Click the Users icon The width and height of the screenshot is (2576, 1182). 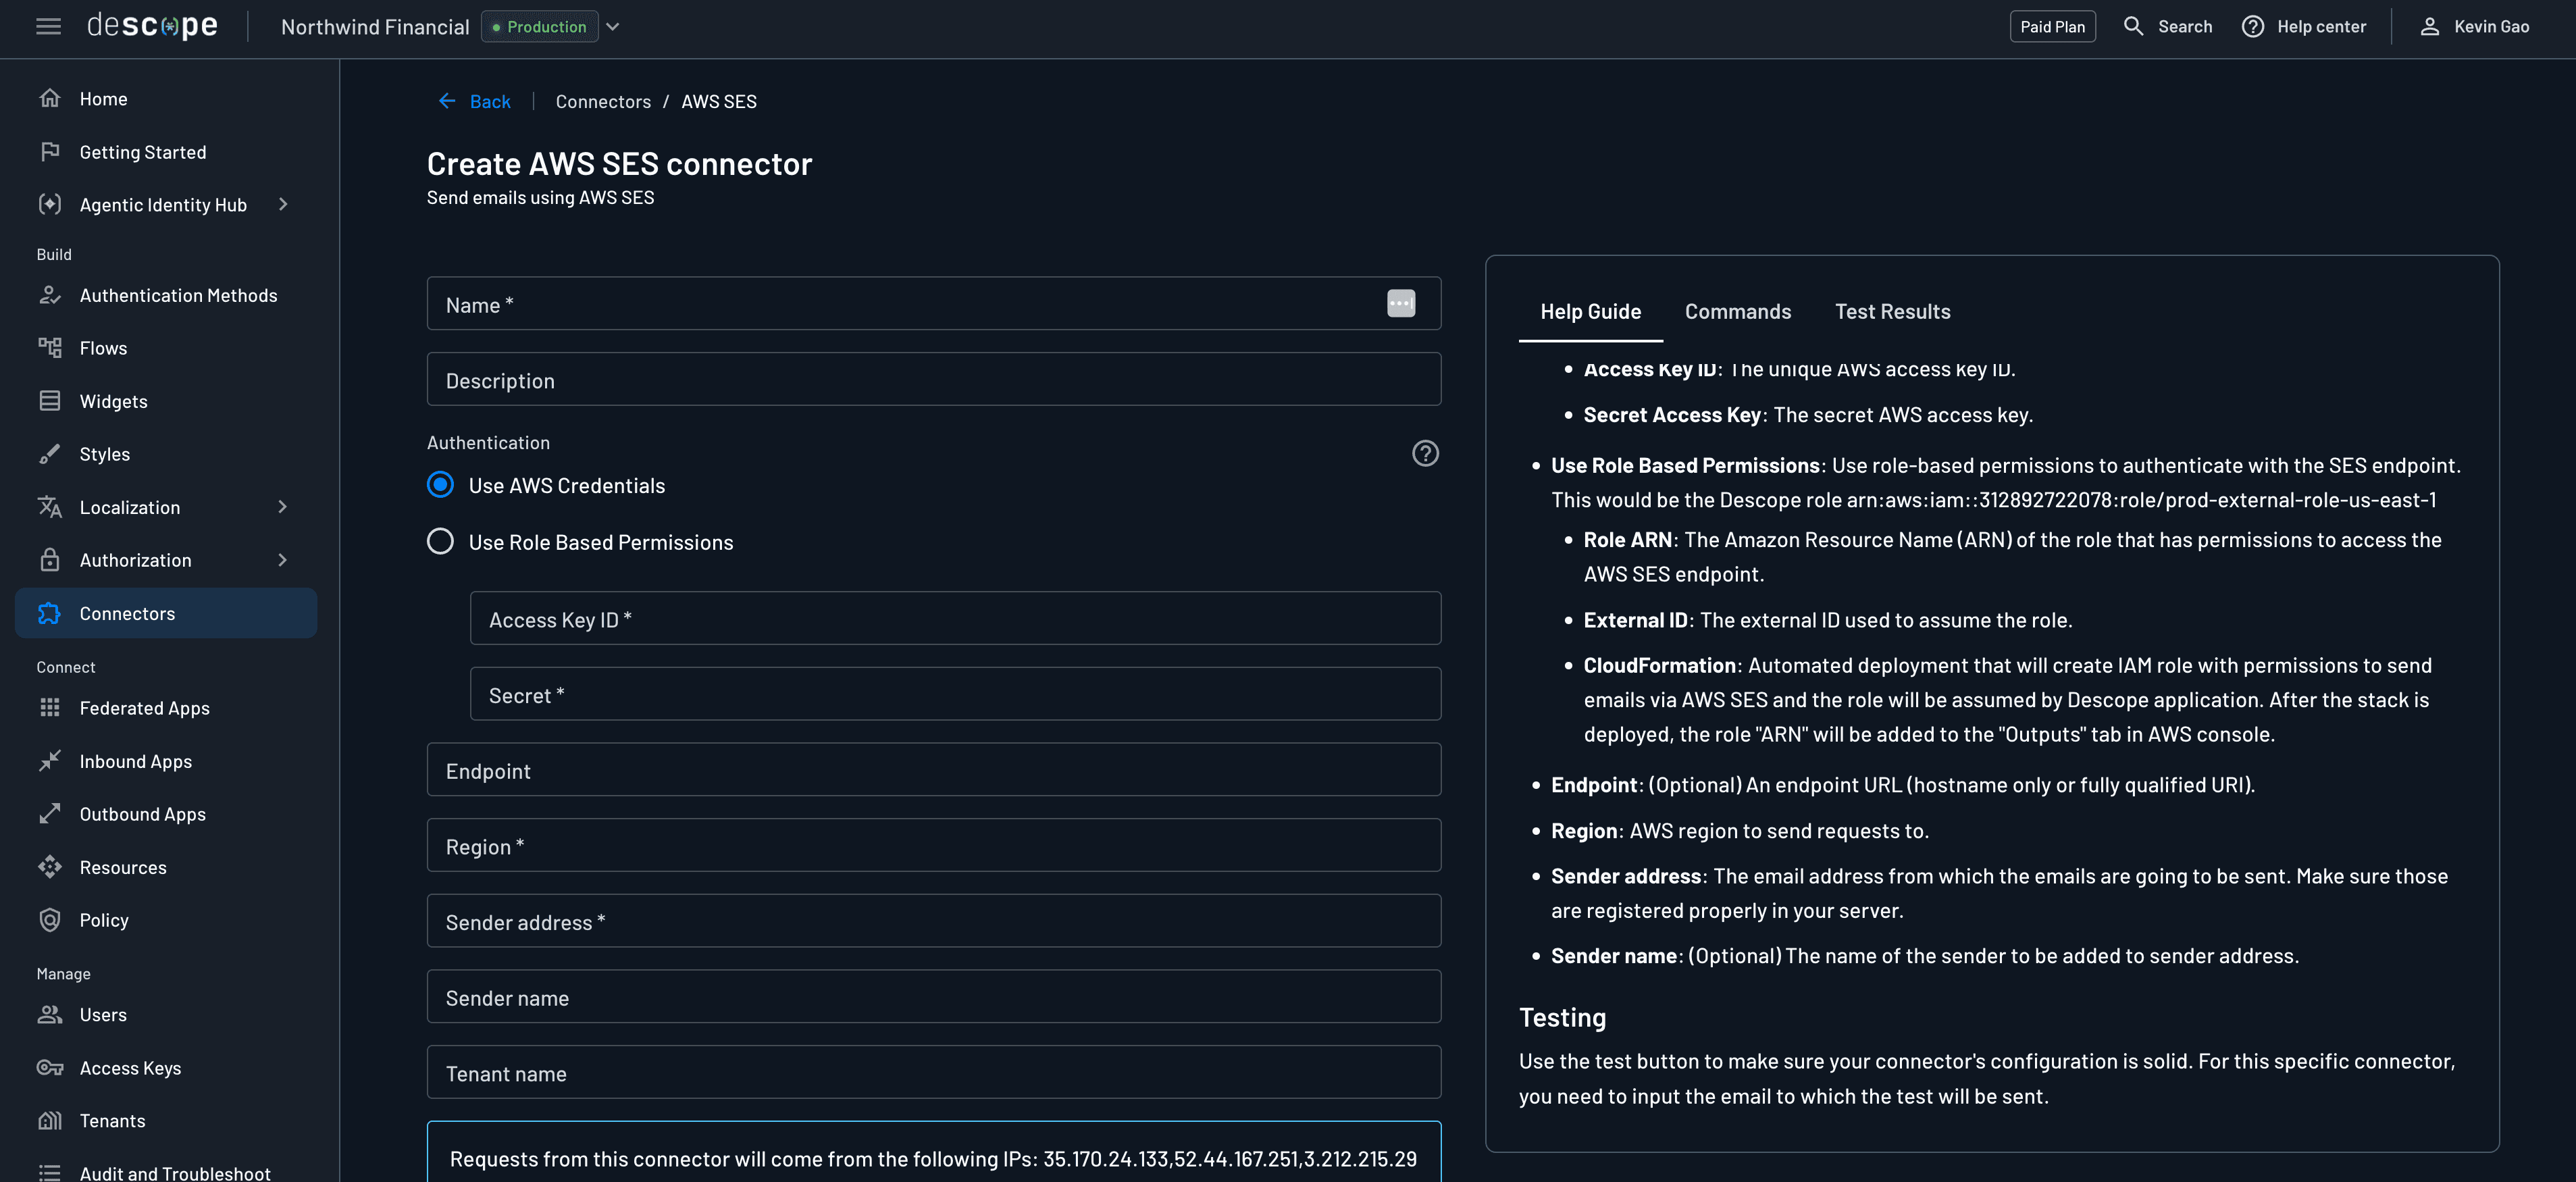click(x=50, y=1014)
